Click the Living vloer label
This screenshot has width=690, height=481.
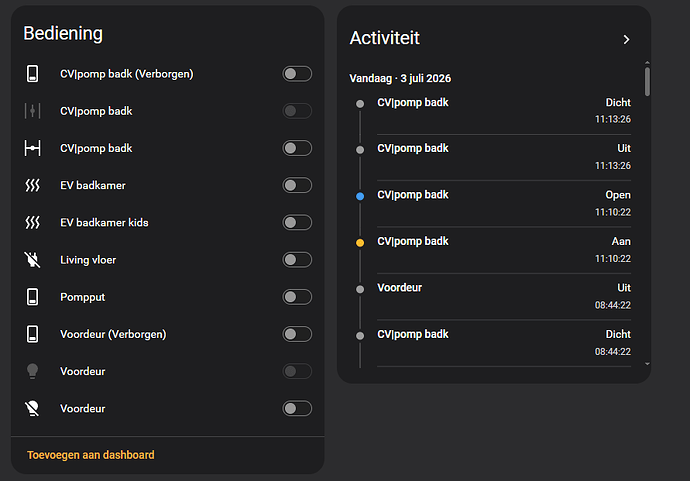(x=88, y=260)
